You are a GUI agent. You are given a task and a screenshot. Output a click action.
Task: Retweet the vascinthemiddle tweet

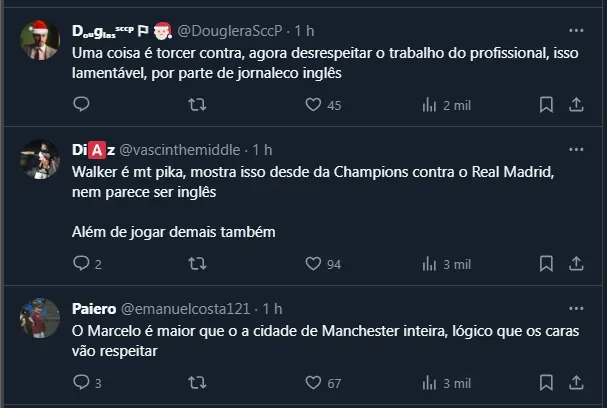tap(198, 264)
